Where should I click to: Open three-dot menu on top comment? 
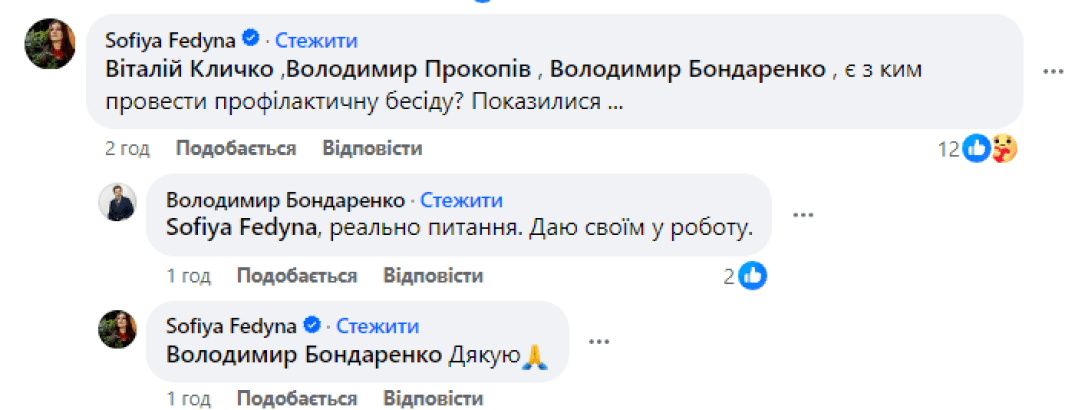click(1053, 72)
